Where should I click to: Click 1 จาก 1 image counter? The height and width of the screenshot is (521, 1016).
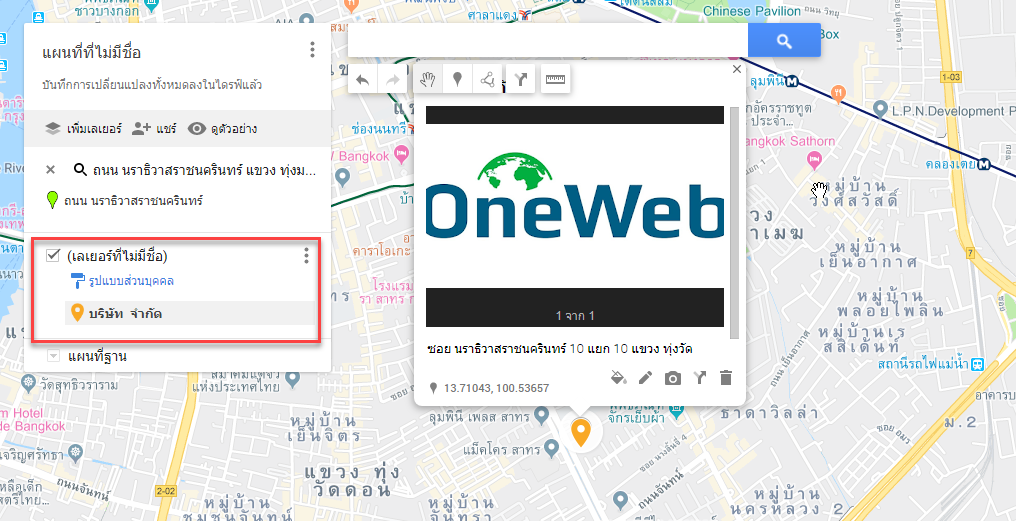(x=575, y=316)
